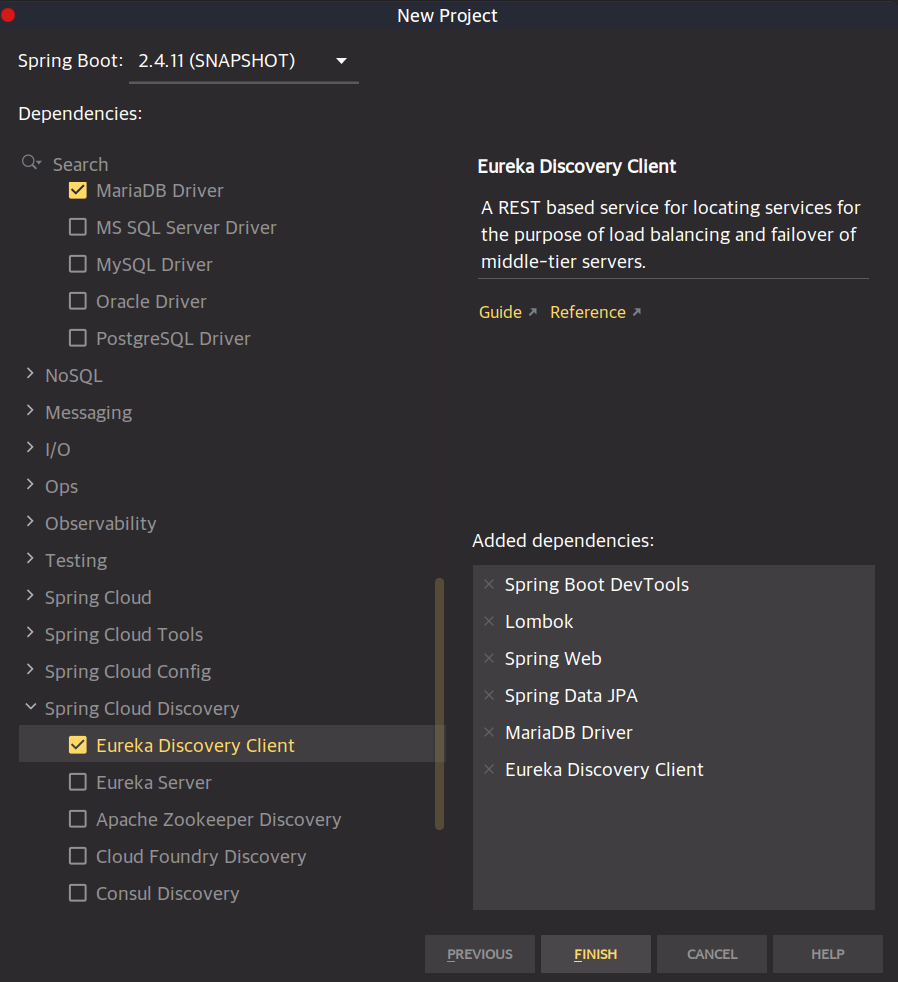Remove Eureka Discovery Client from added list
The height and width of the screenshot is (982, 898).
click(489, 769)
